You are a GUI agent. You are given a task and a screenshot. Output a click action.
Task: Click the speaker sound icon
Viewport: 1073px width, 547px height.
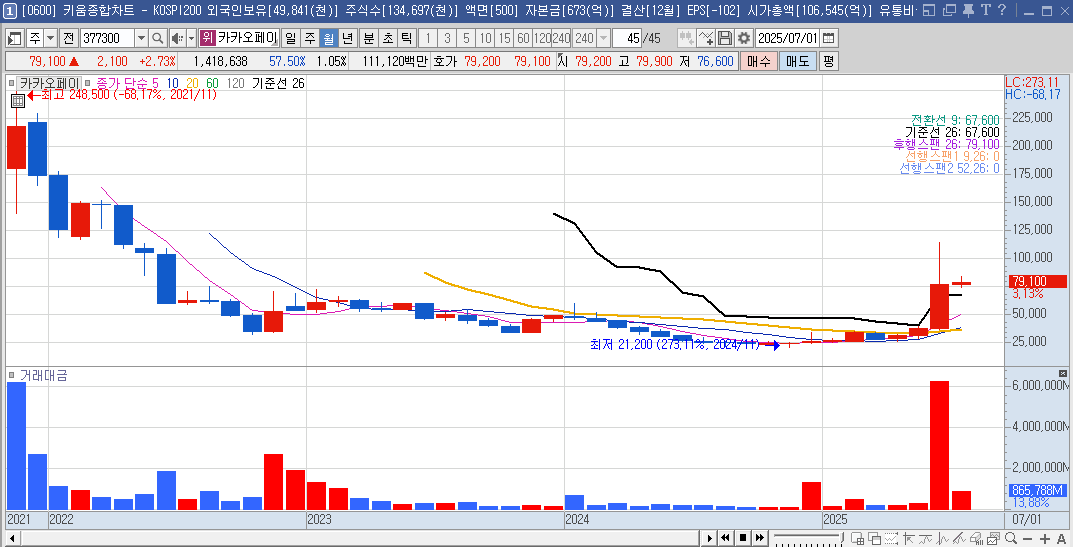(x=177, y=38)
